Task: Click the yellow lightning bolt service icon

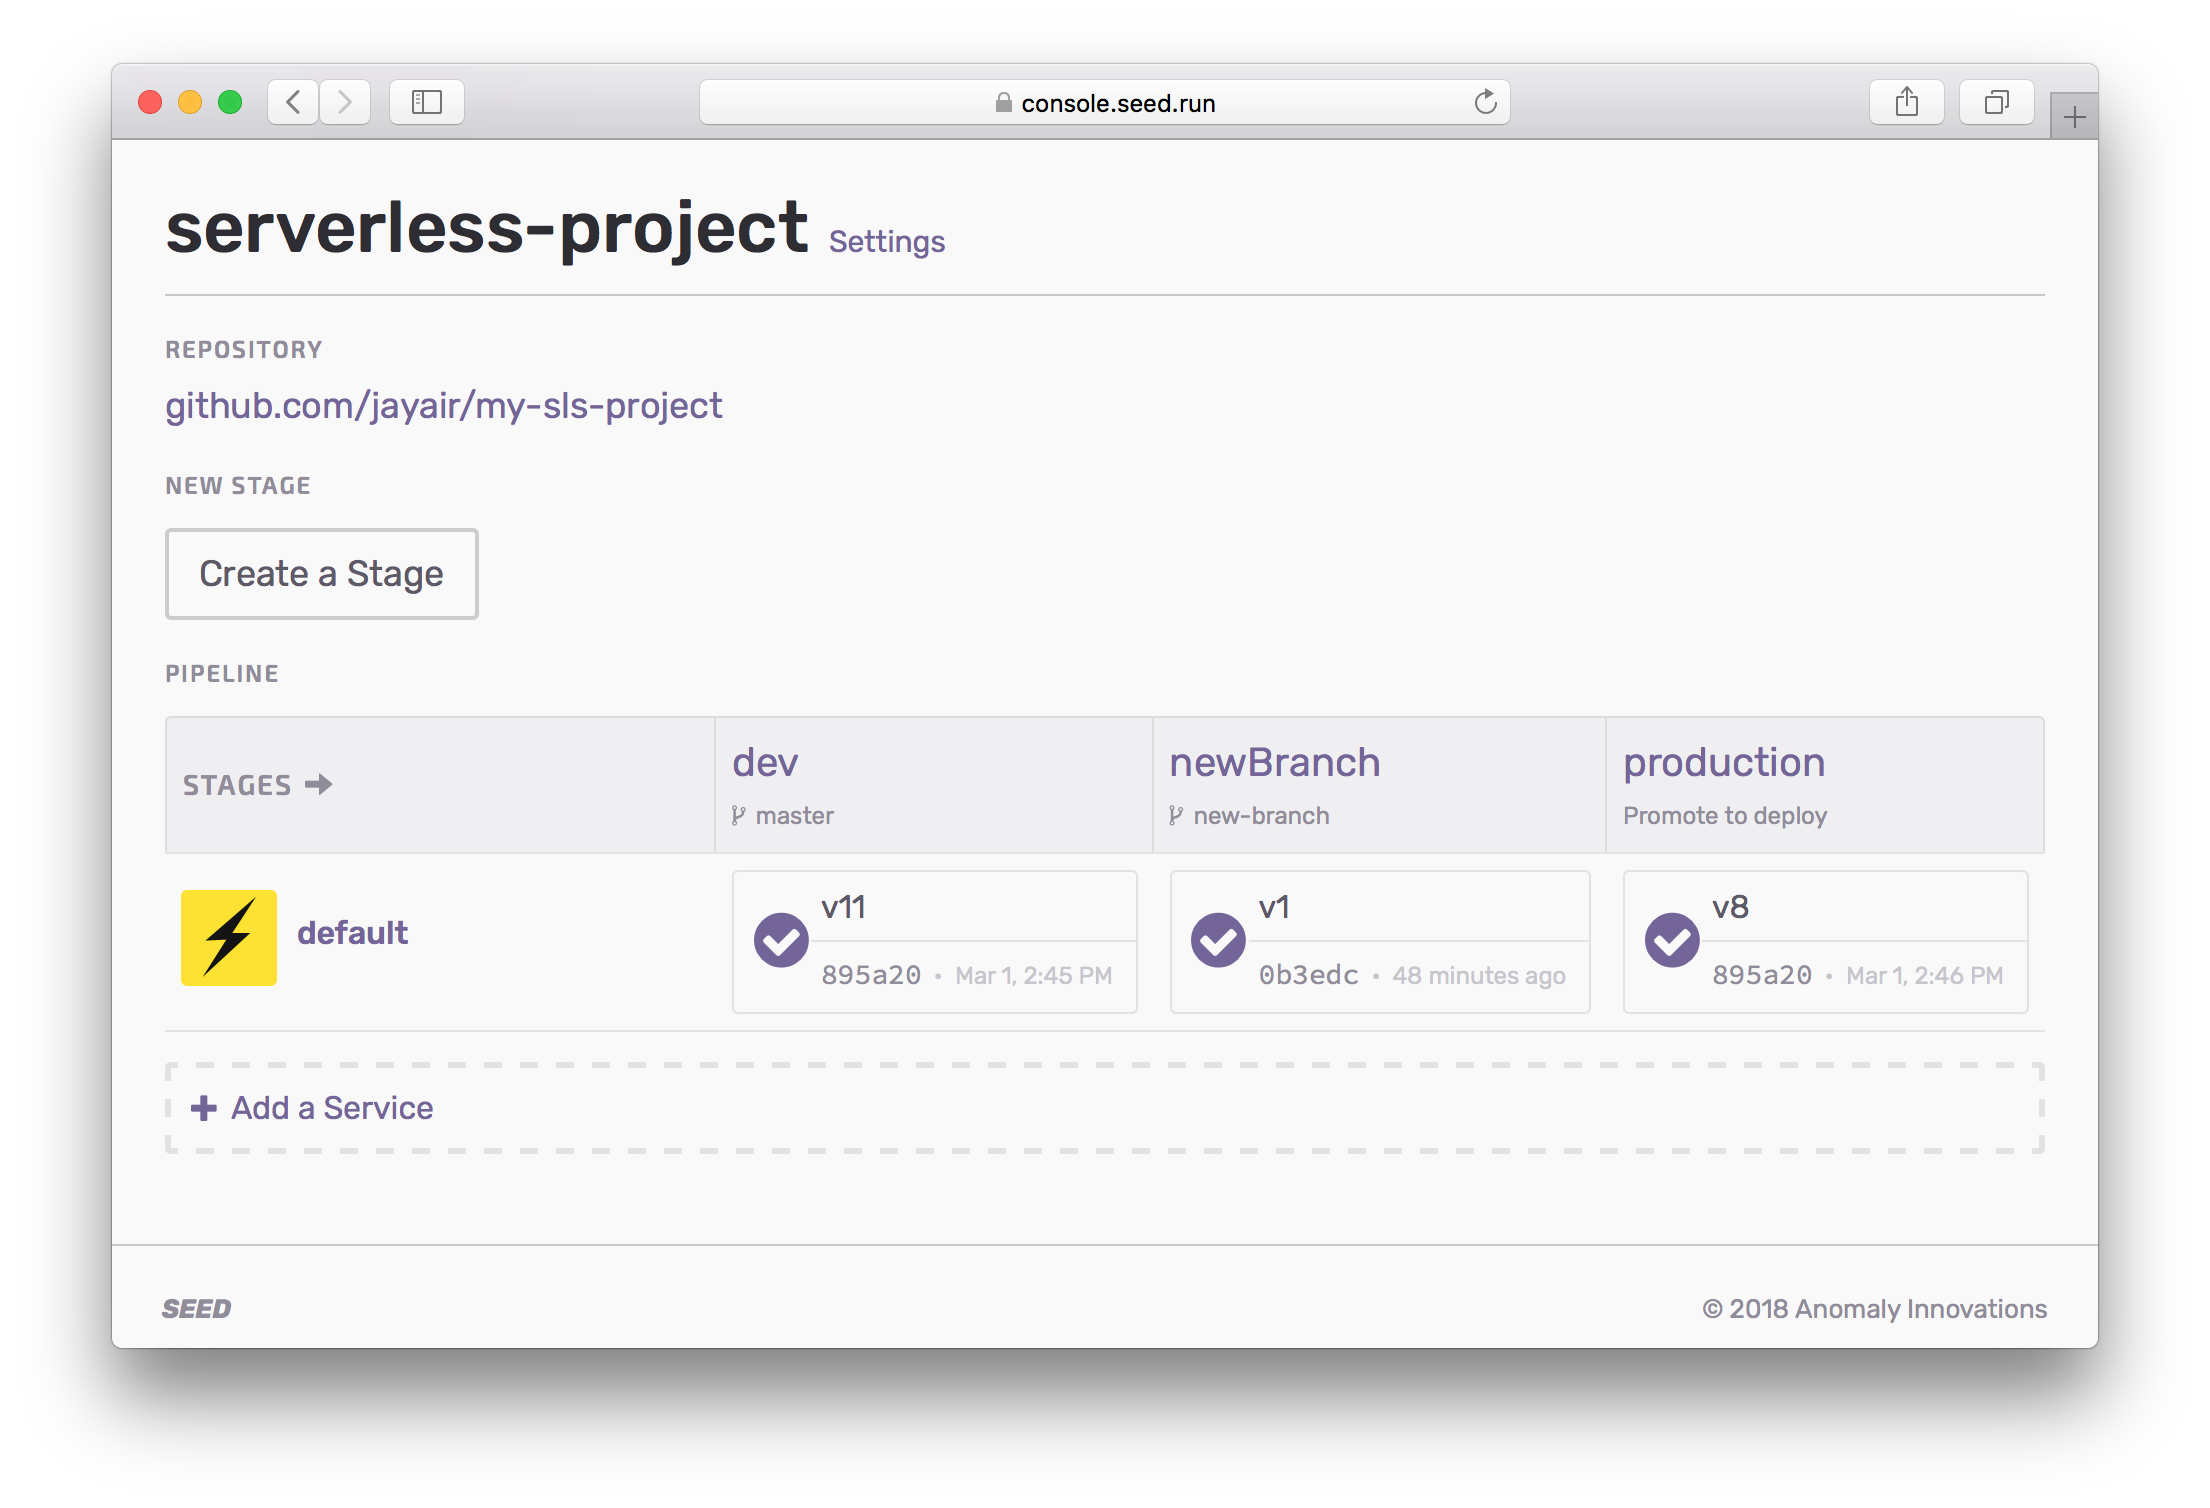Action: click(x=228, y=937)
